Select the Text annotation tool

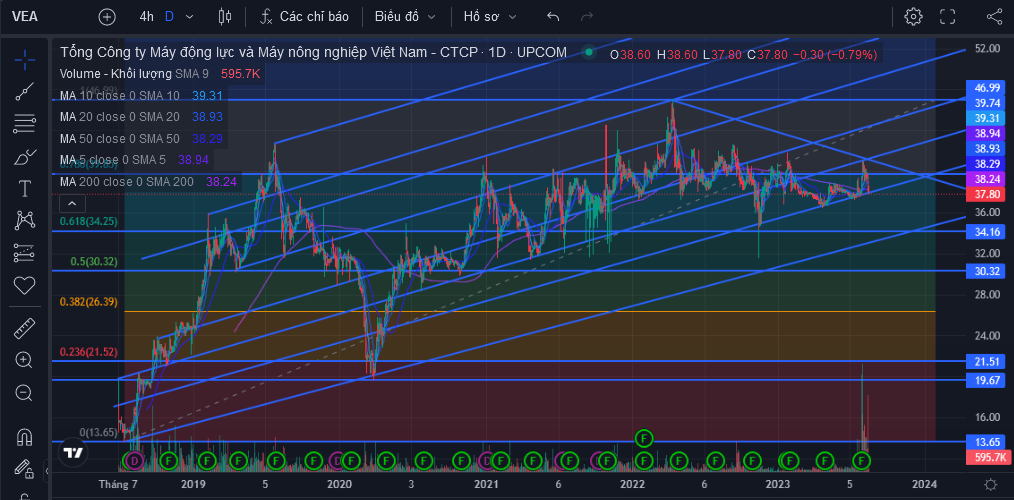(25, 188)
